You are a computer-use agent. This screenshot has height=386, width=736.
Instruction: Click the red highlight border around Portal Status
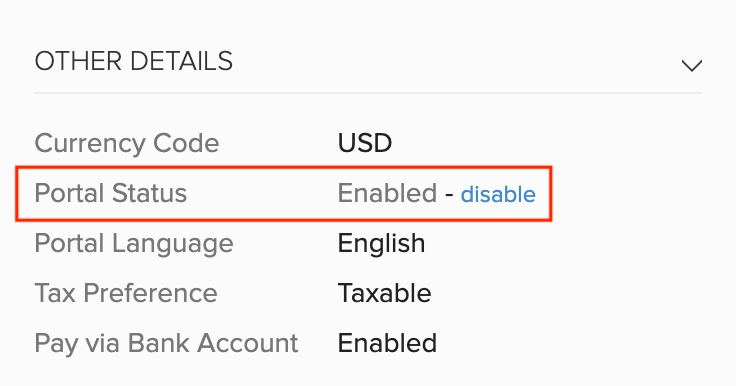[x=284, y=167]
